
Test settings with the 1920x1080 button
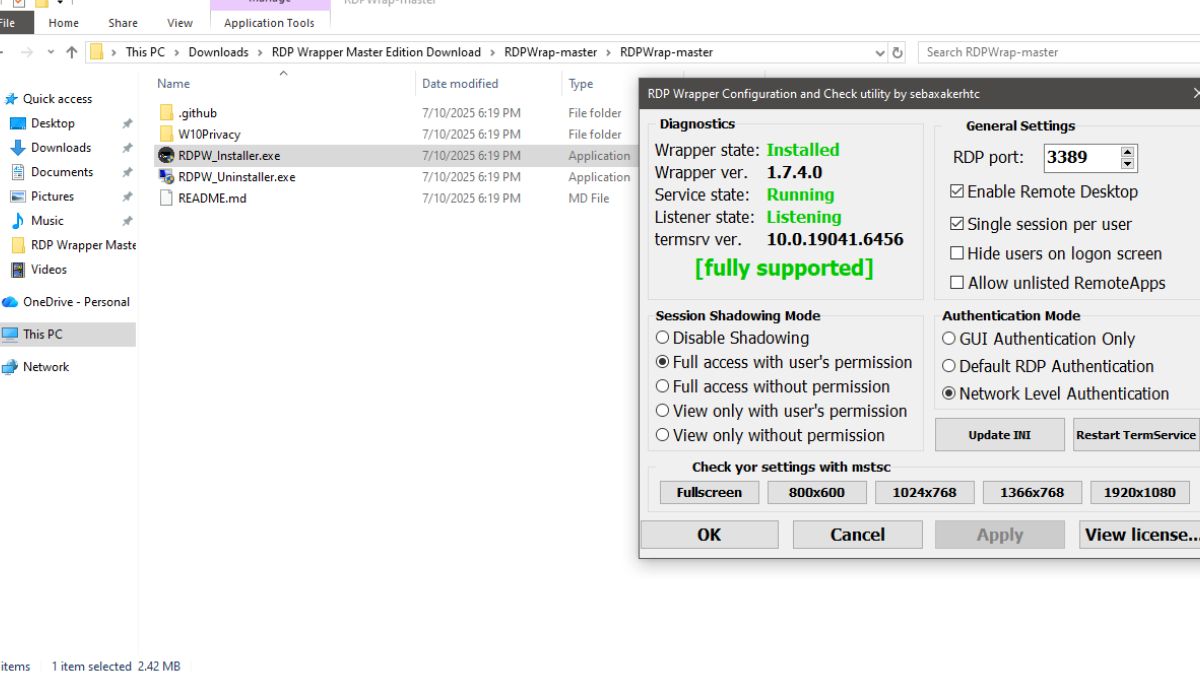[x=1139, y=492]
